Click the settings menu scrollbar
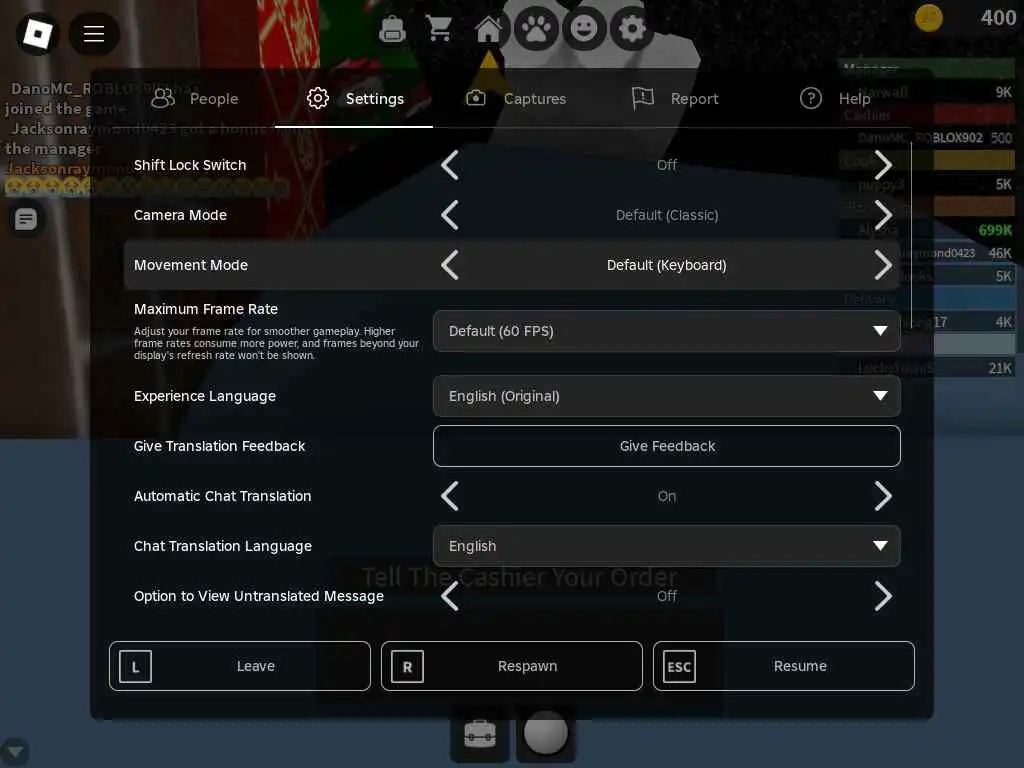Viewport: 1024px width, 768px height. (x=911, y=235)
